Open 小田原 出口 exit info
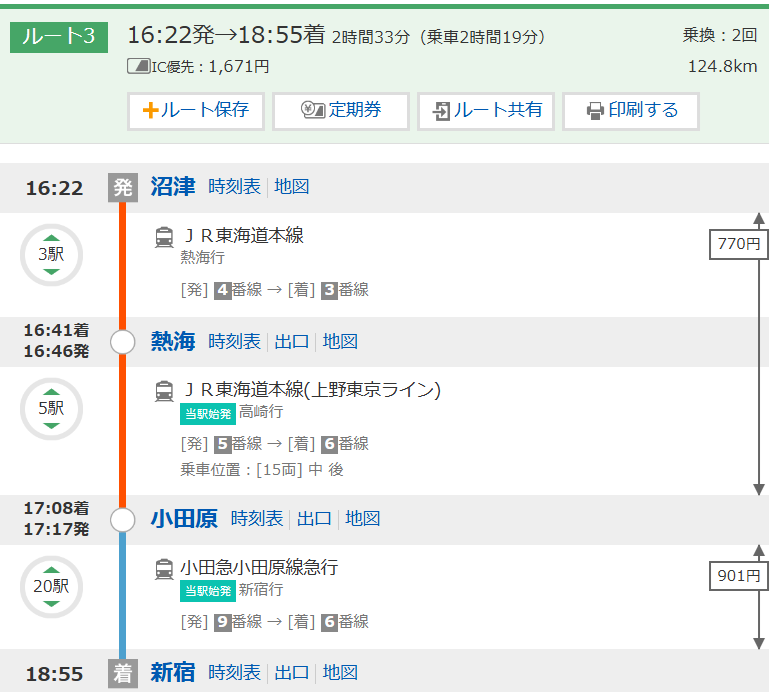Viewport: 777px width, 692px height. [x=314, y=519]
